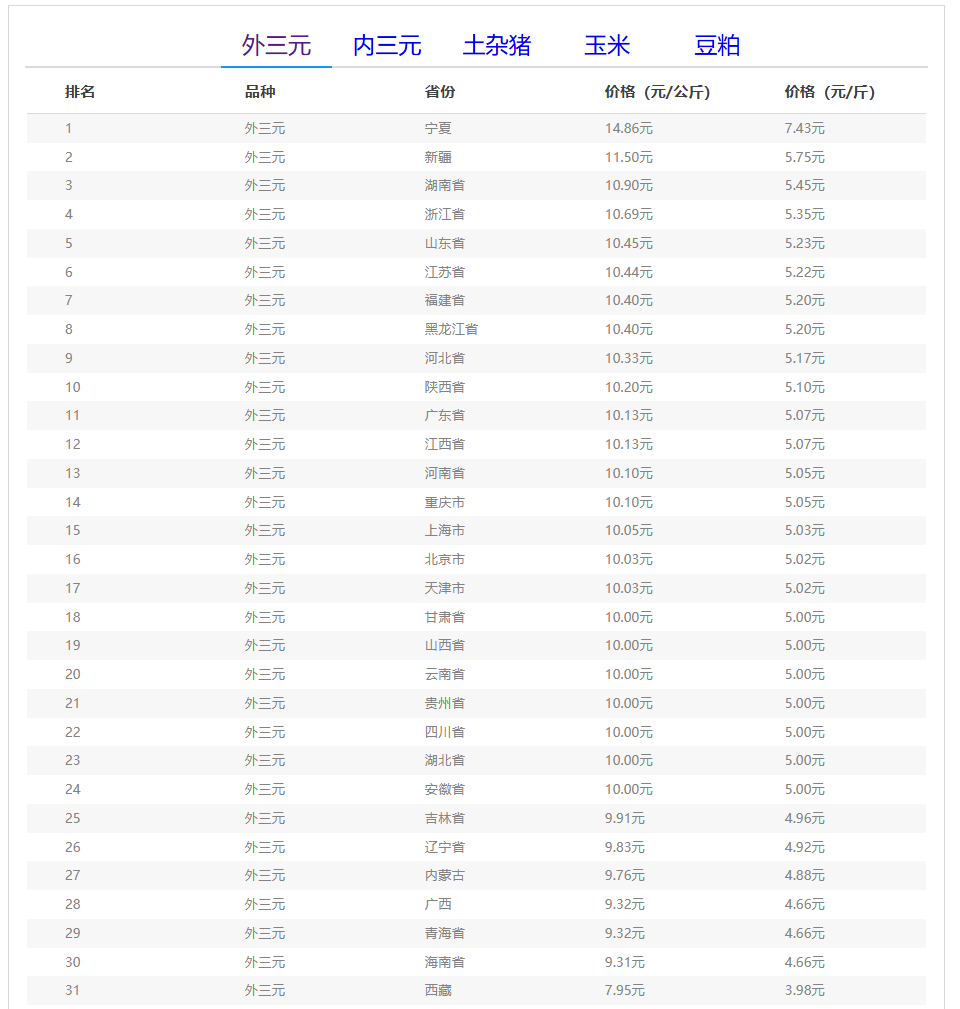
Task: Select the 西藏 province cell
Action: coord(438,990)
